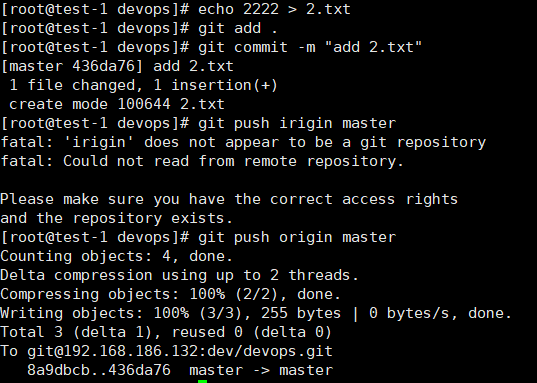Click the remote URL git@192.168.186.132:dev/devops.git
The height and width of the screenshot is (383, 537).
180,351
